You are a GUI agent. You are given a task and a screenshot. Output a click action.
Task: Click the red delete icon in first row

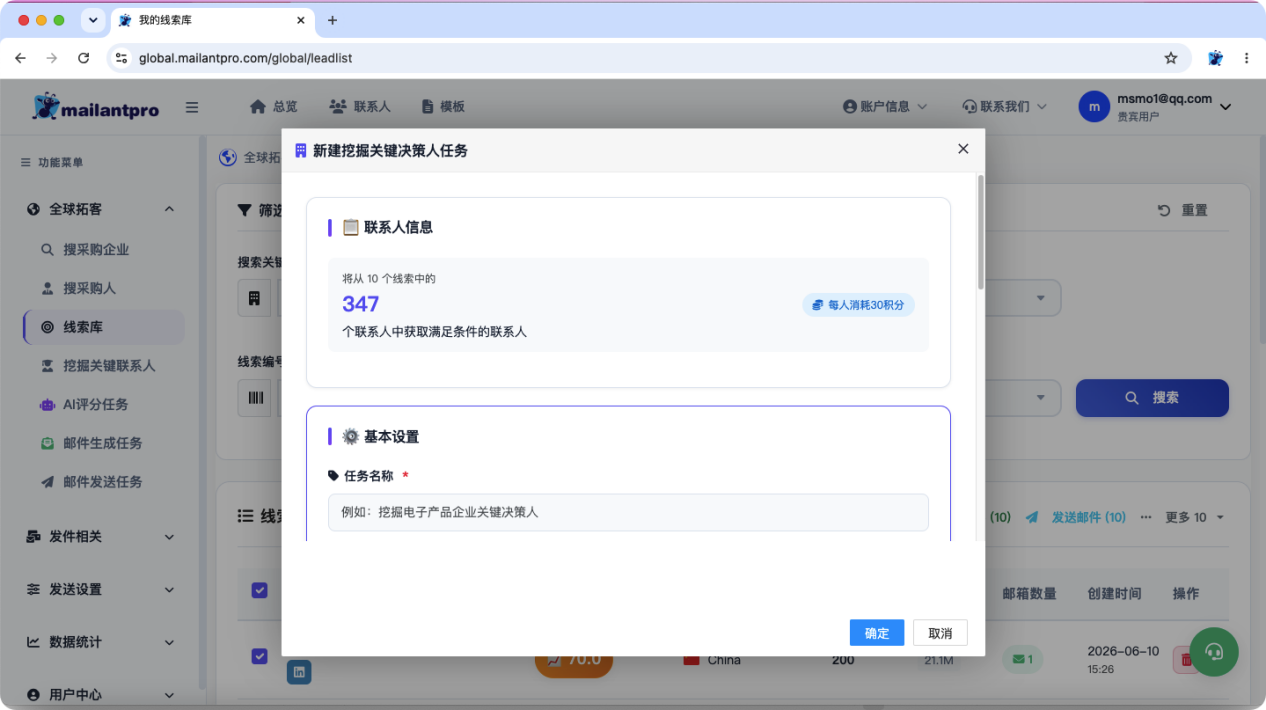(x=1185, y=659)
